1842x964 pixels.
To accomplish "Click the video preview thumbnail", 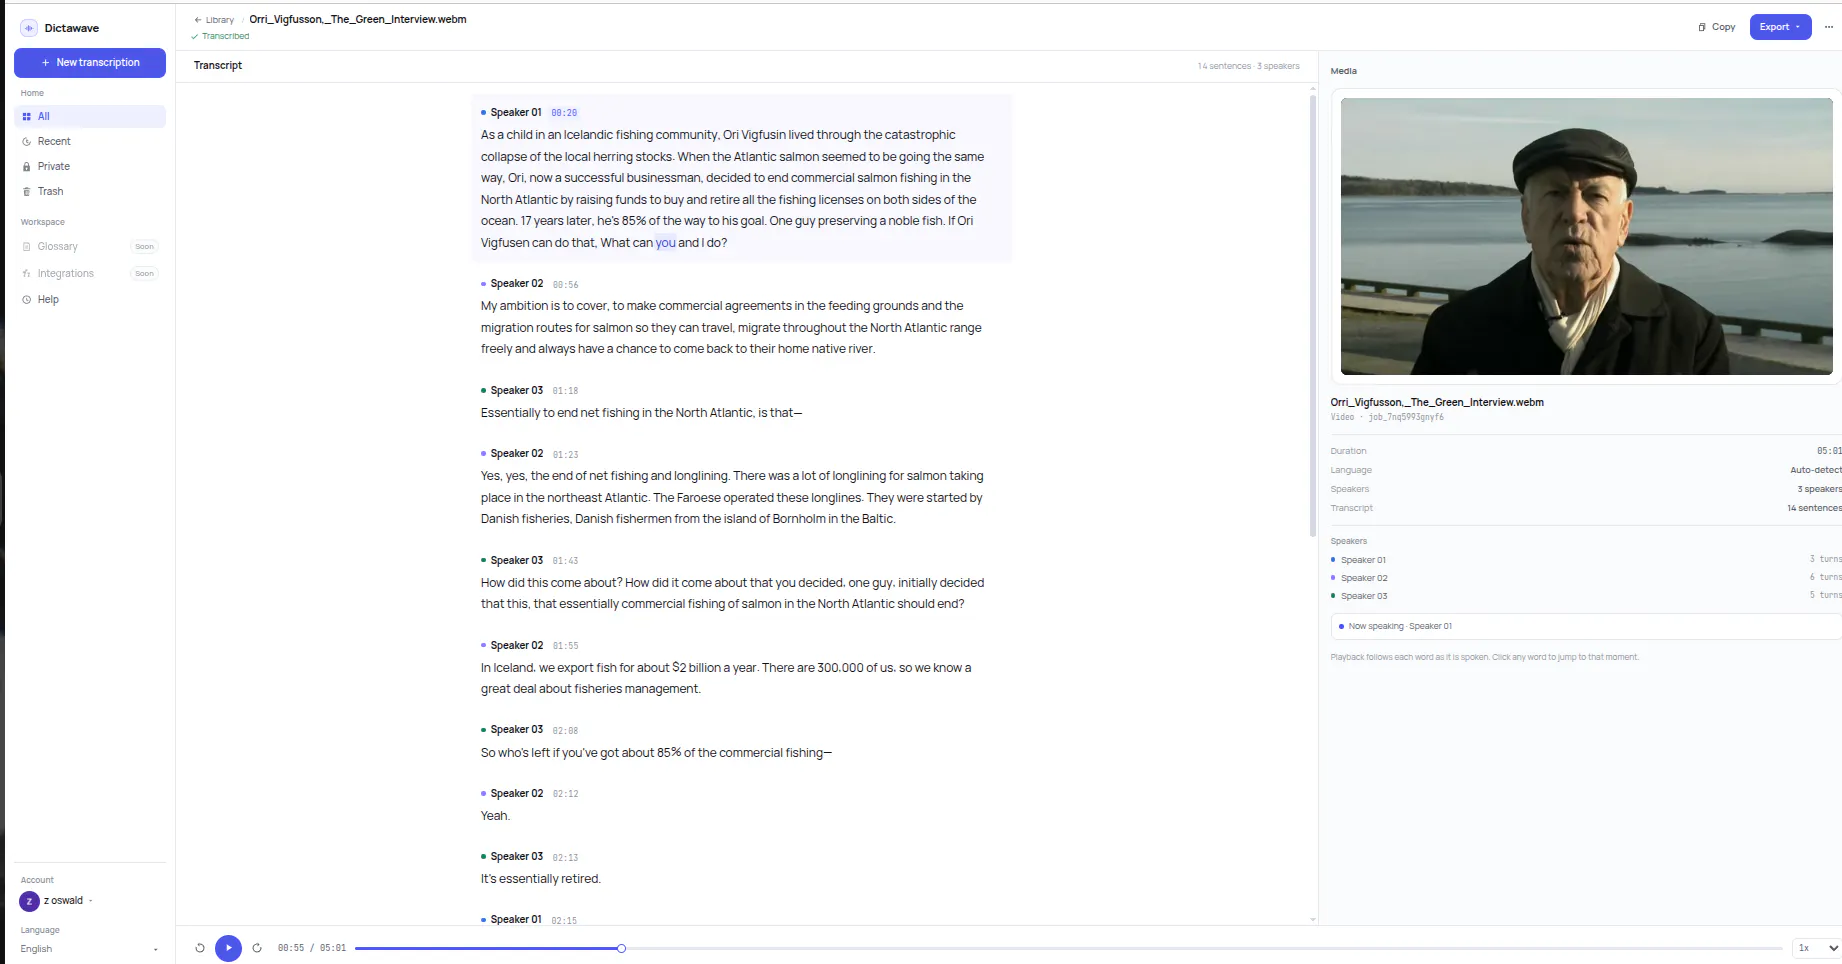I will pyautogui.click(x=1586, y=236).
